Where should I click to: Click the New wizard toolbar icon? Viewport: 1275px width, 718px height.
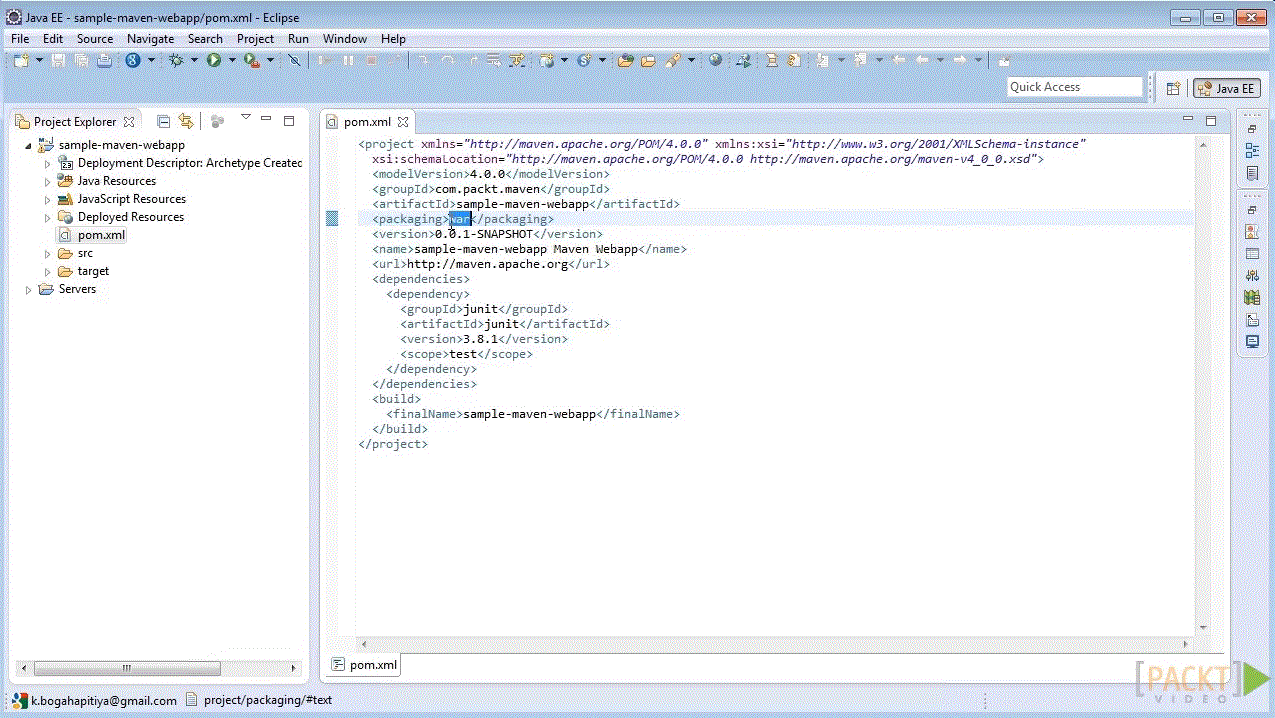click(21, 60)
